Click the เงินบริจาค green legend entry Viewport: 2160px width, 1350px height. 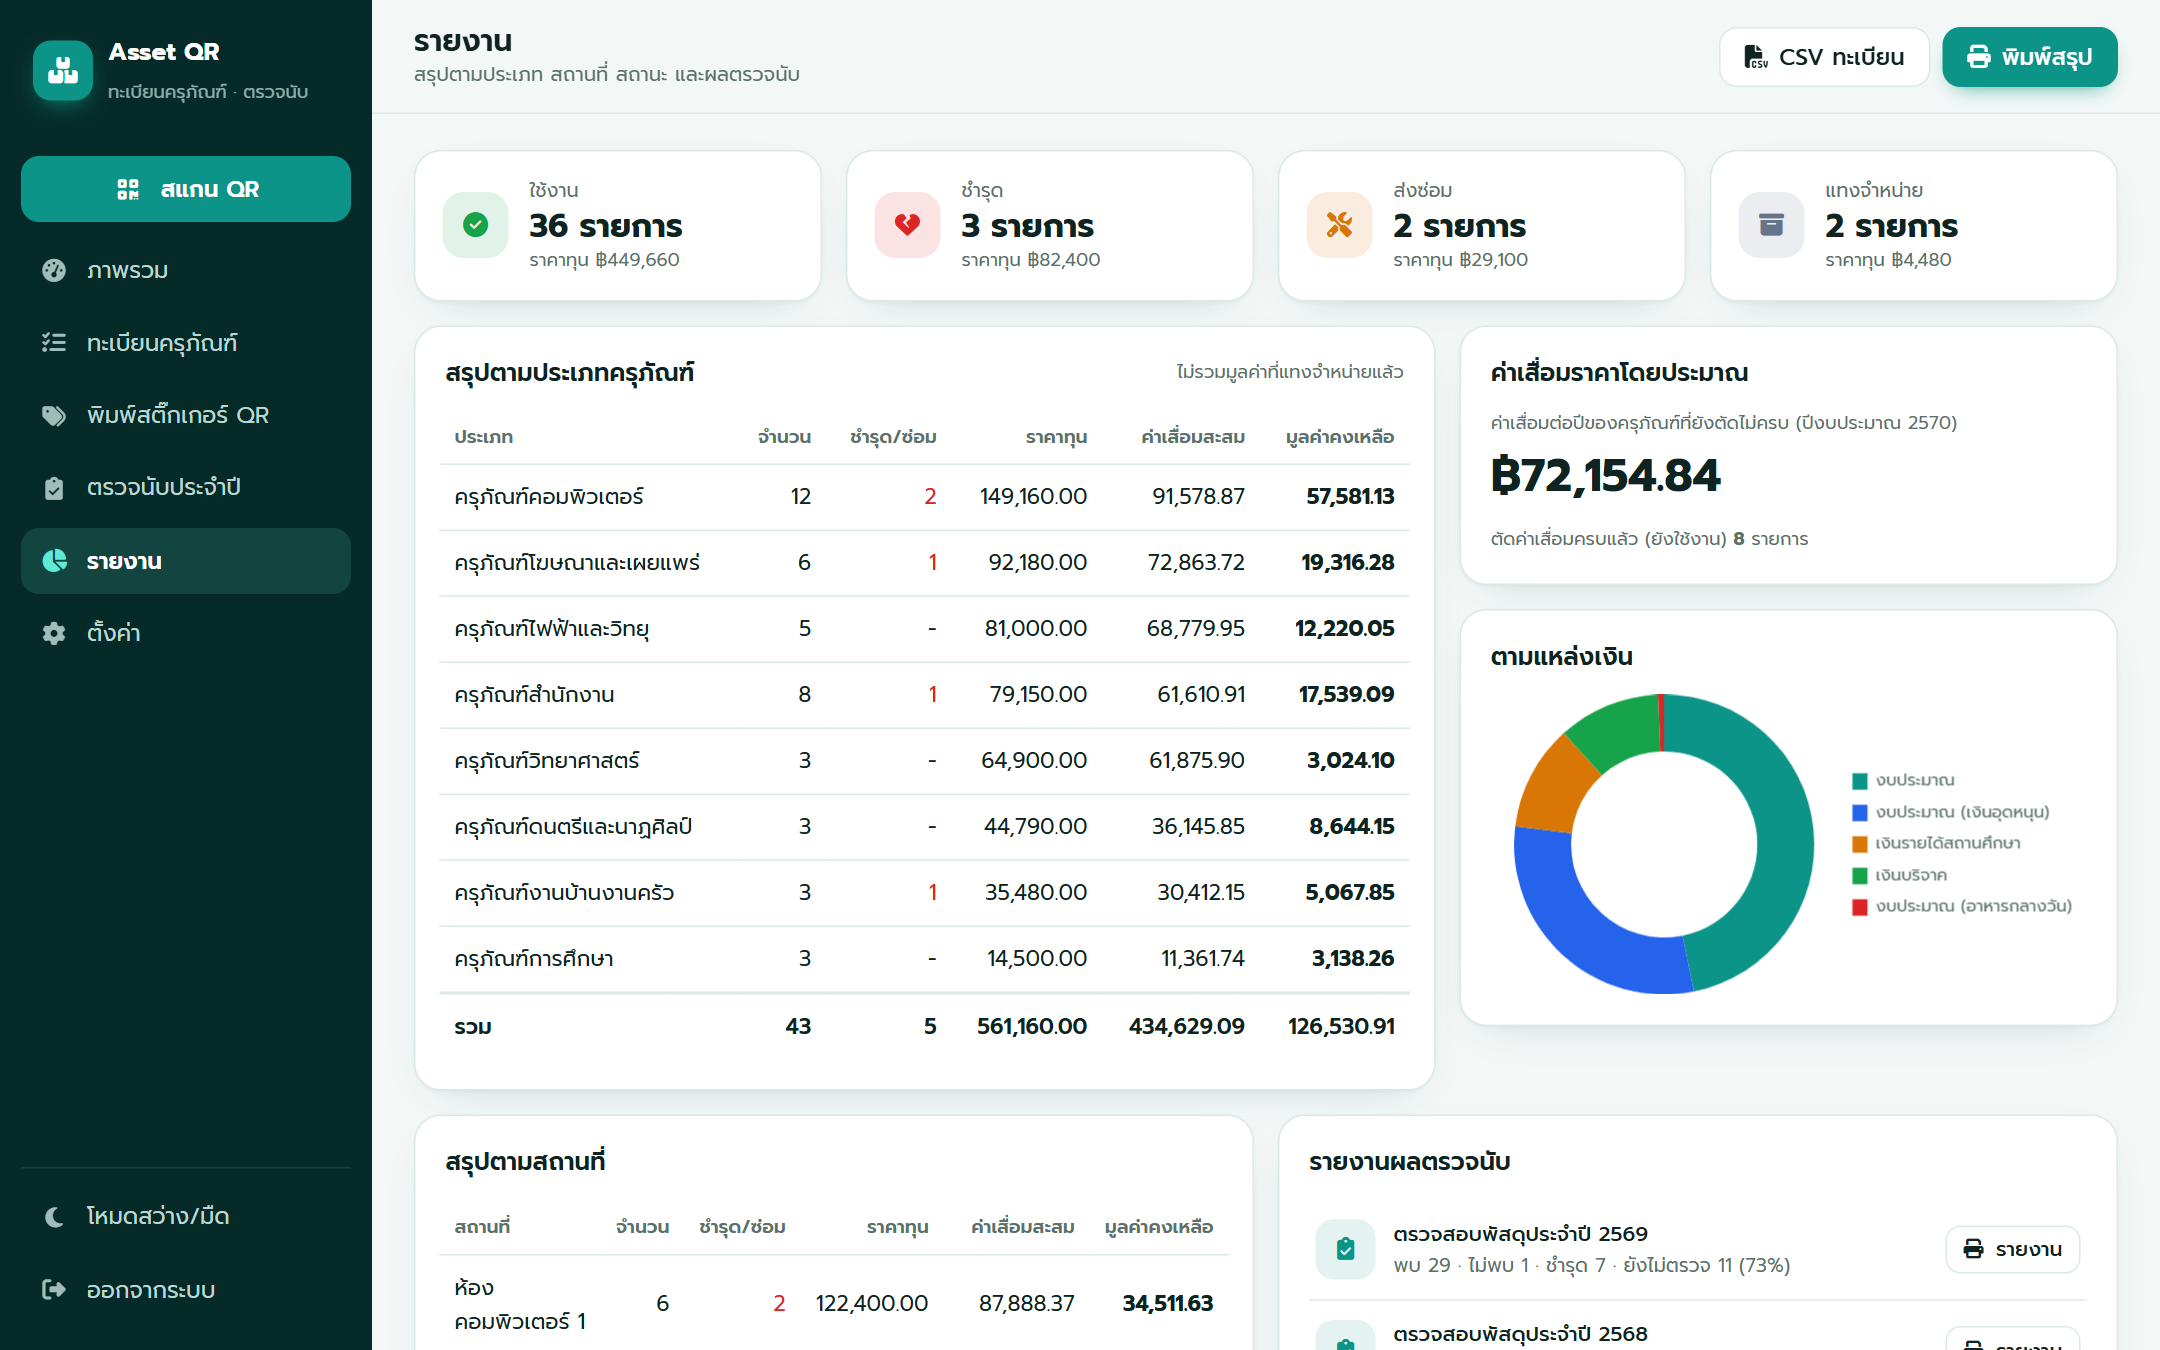coord(1900,875)
